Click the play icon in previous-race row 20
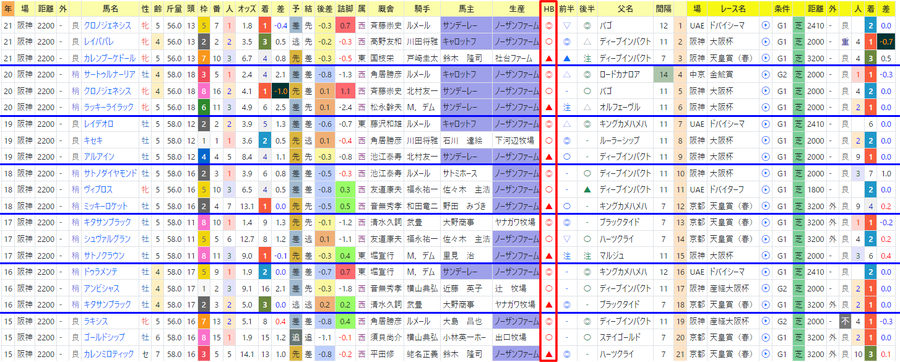The image size is (900, 362). [x=765, y=338]
